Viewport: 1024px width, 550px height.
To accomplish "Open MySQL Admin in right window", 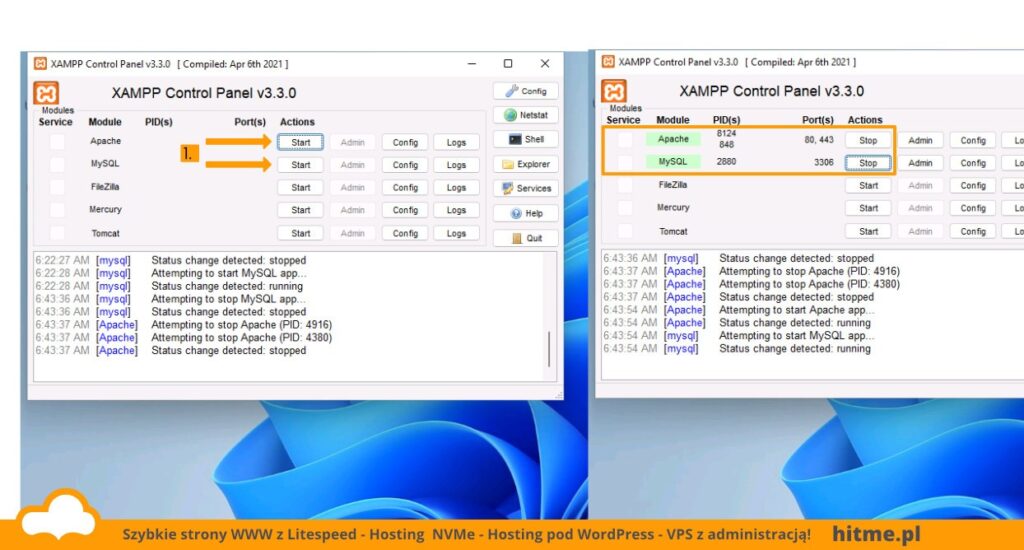I will (x=920, y=163).
